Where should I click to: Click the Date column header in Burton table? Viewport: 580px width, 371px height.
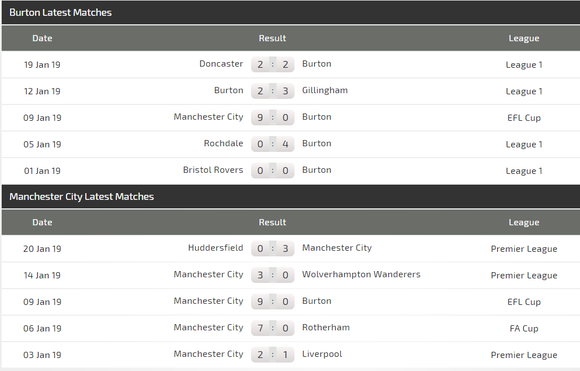[x=42, y=38]
